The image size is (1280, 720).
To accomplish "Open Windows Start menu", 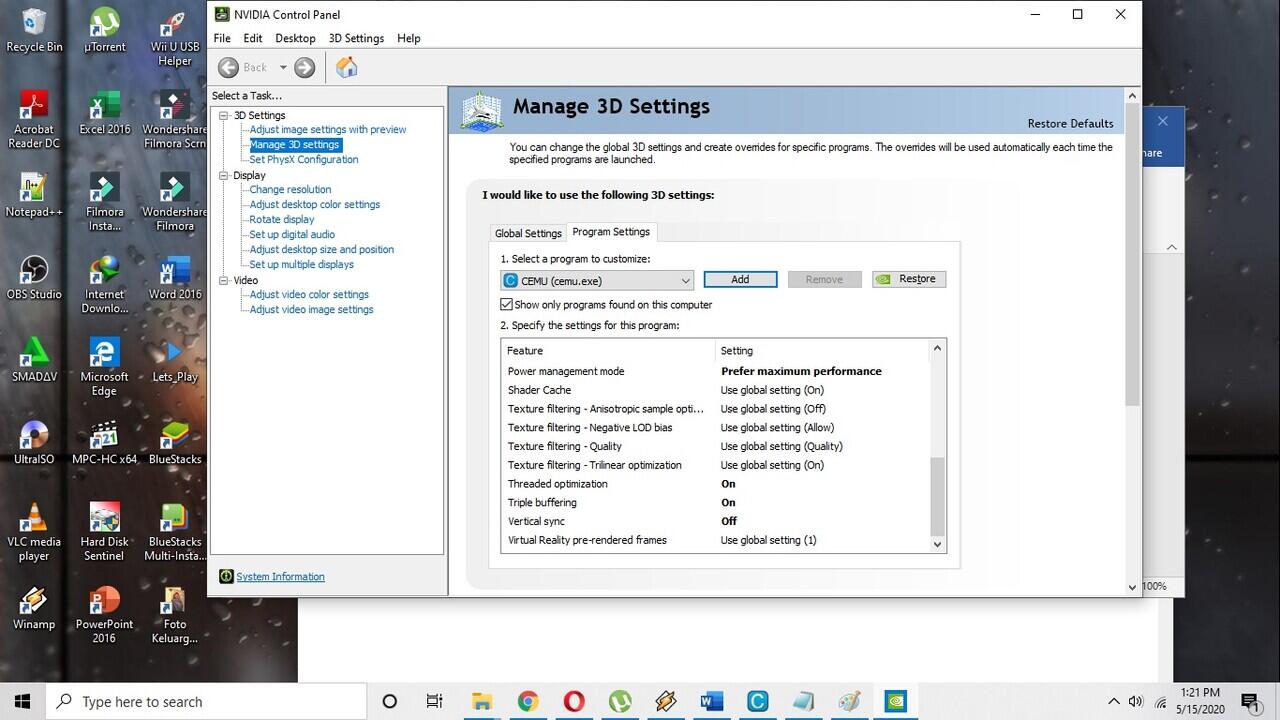I will point(22,701).
